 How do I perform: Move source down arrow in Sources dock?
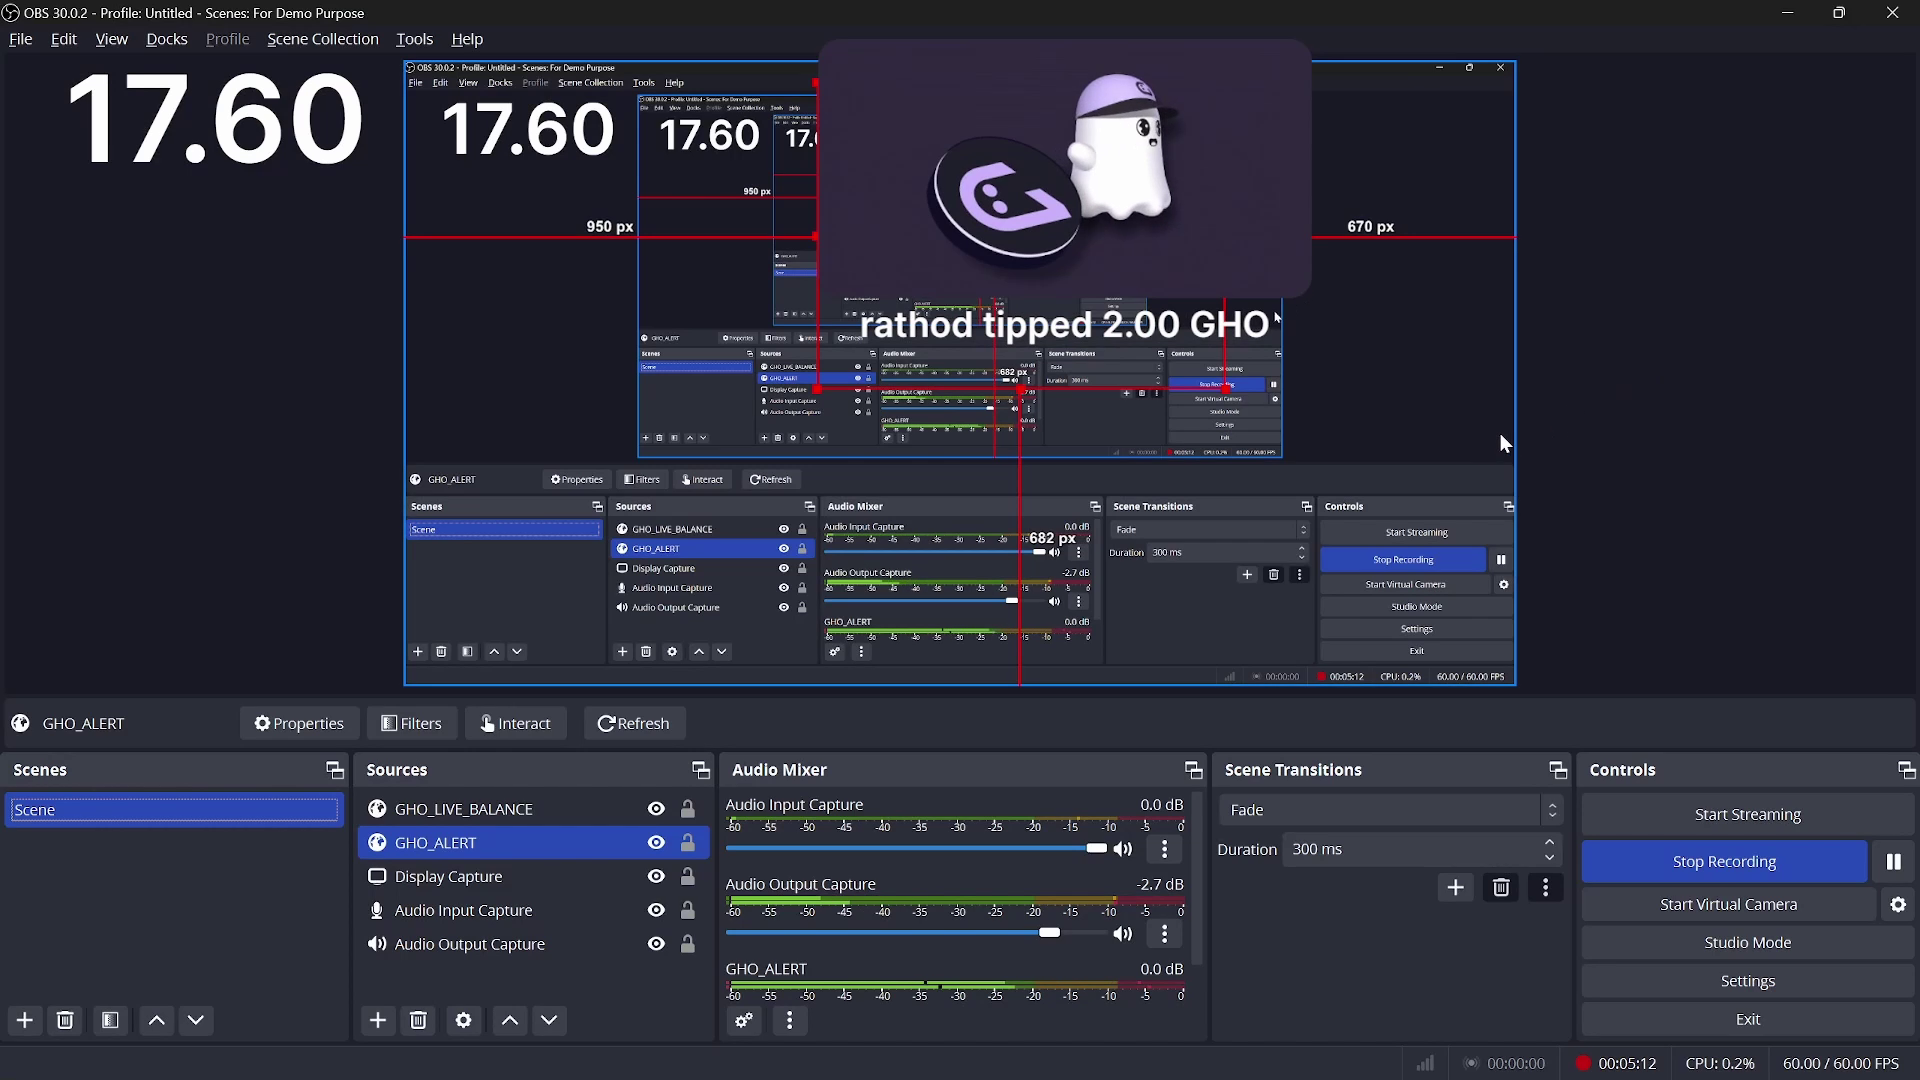pyautogui.click(x=549, y=1020)
